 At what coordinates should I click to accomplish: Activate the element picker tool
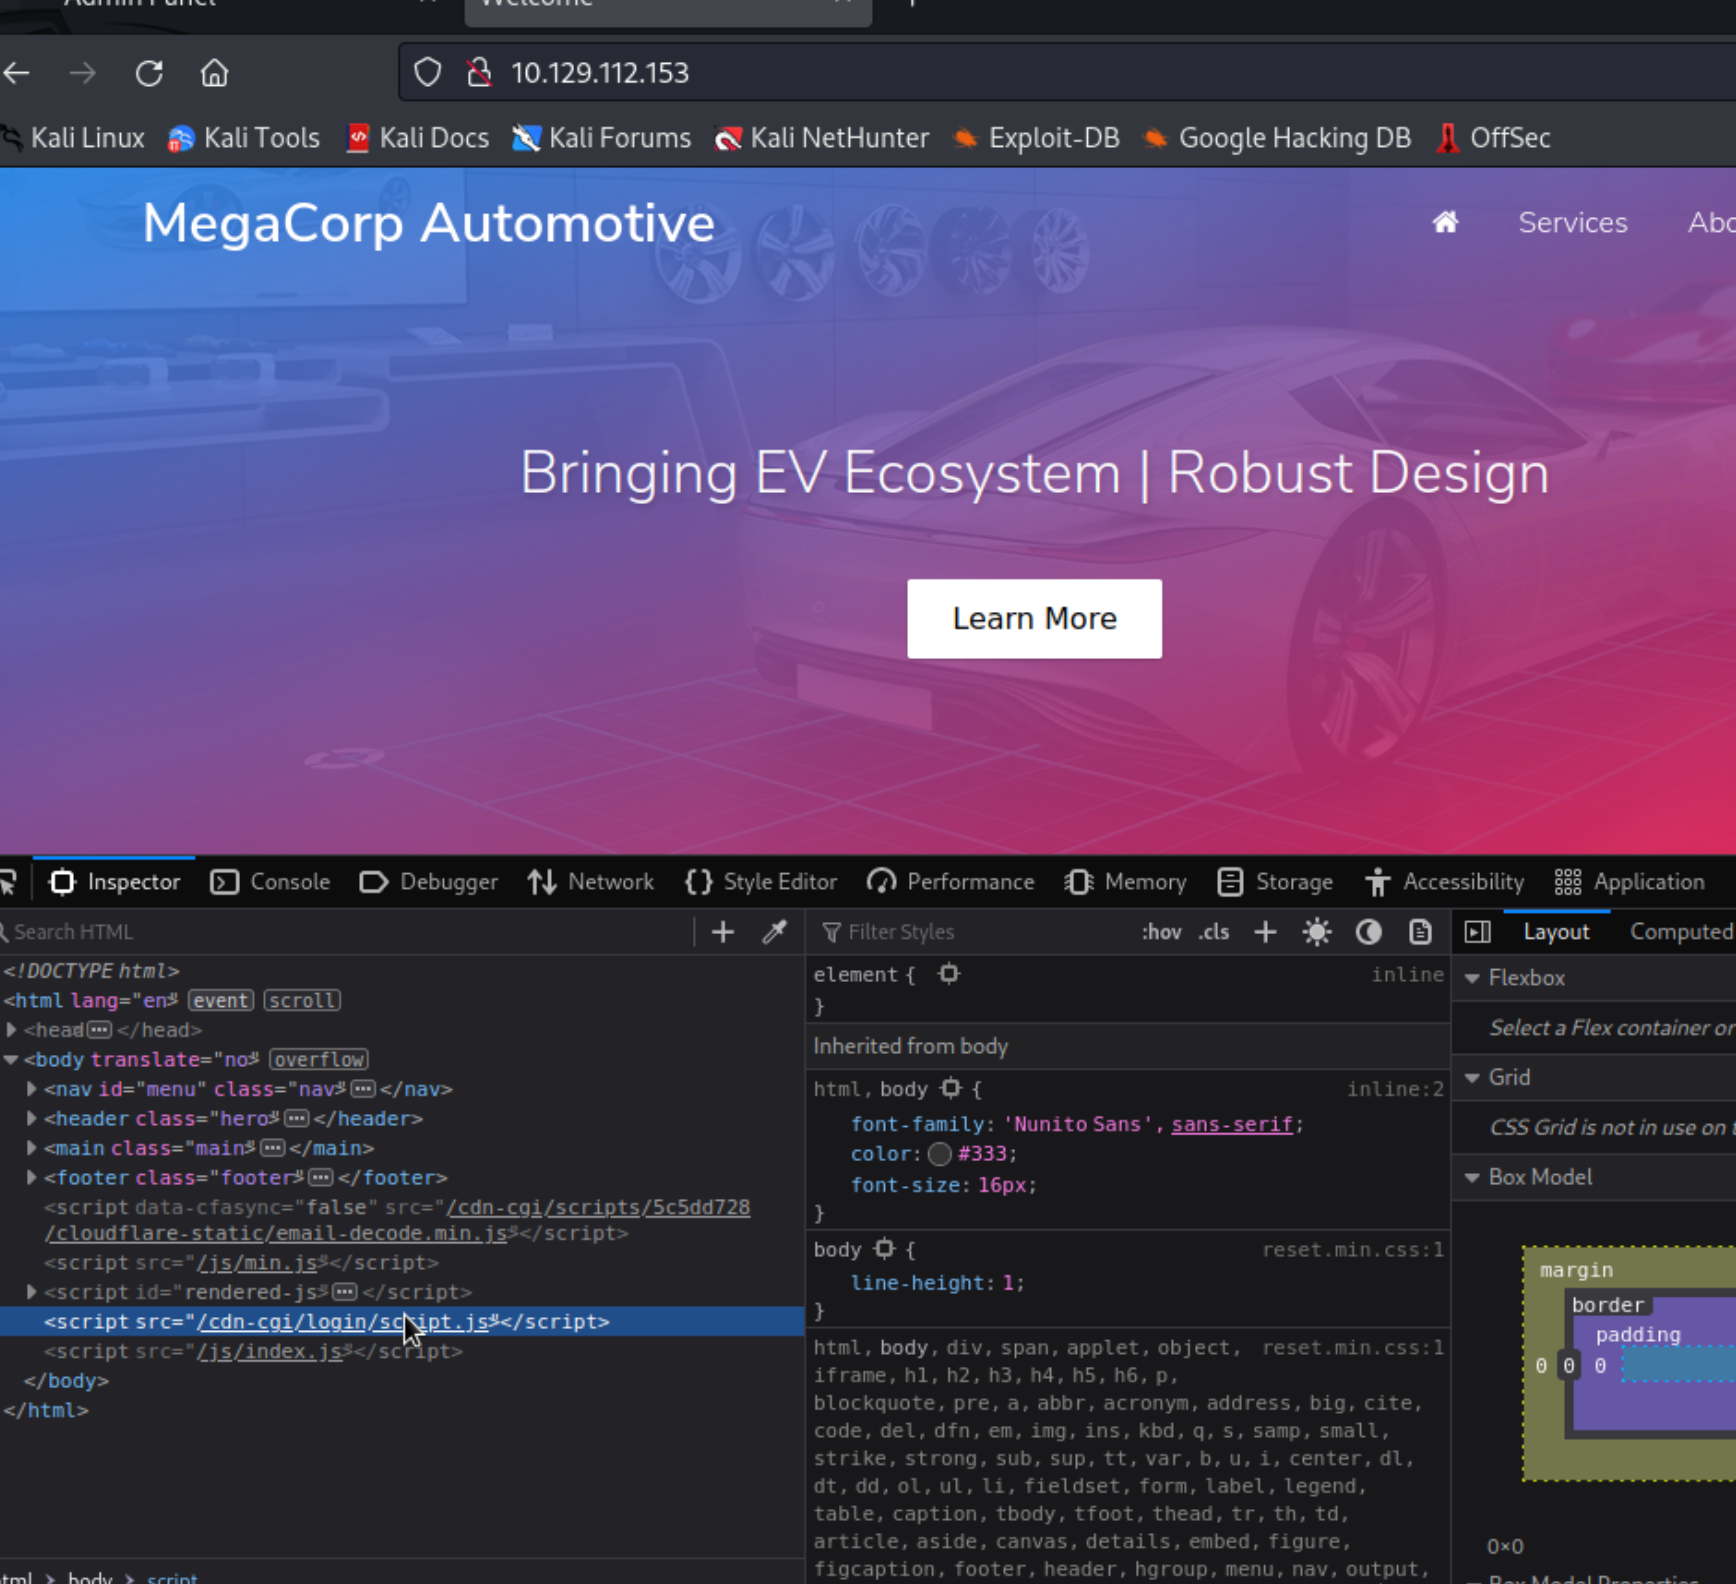(8, 882)
